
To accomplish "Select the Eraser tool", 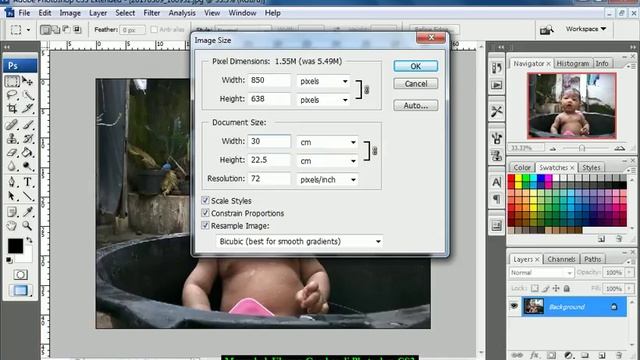I will tap(12, 153).
